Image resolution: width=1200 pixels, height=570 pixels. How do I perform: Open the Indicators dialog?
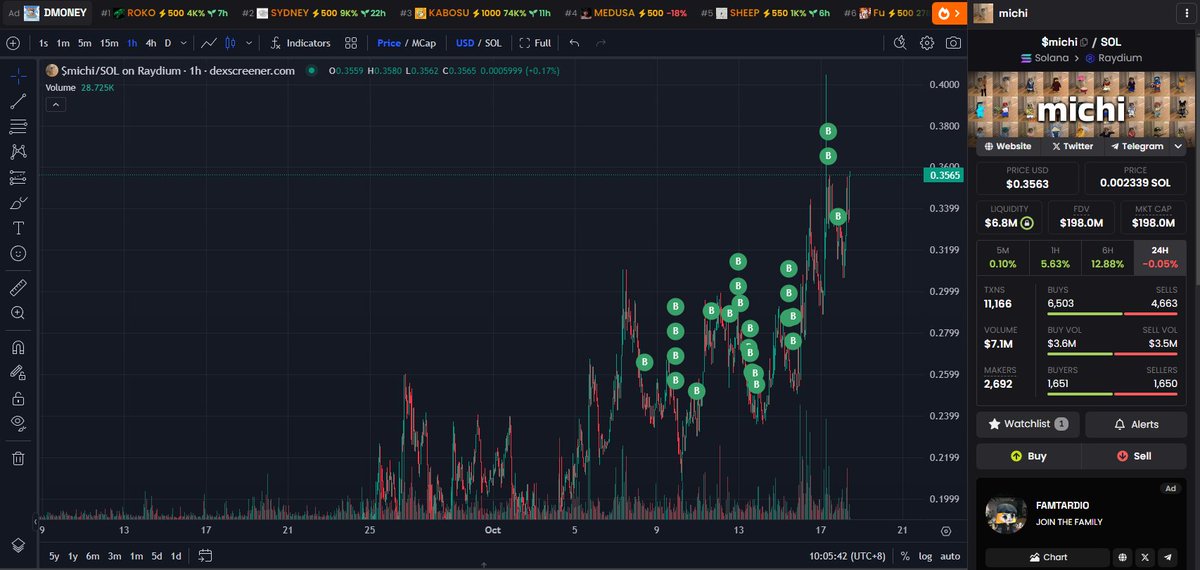coord(300,43)
